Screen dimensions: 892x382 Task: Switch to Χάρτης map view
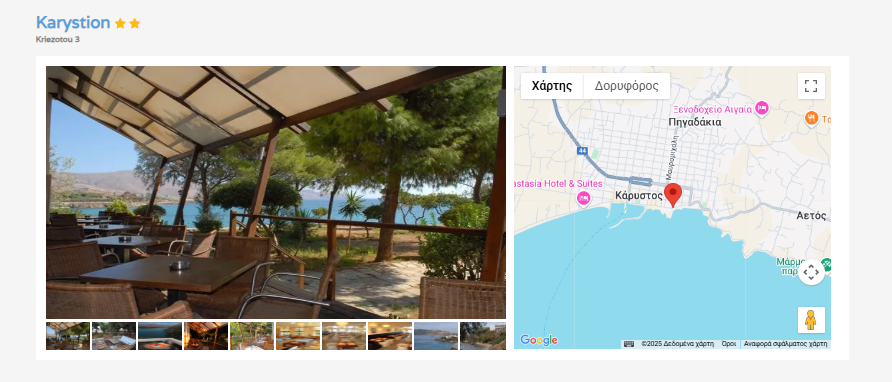tap(552, 86)
